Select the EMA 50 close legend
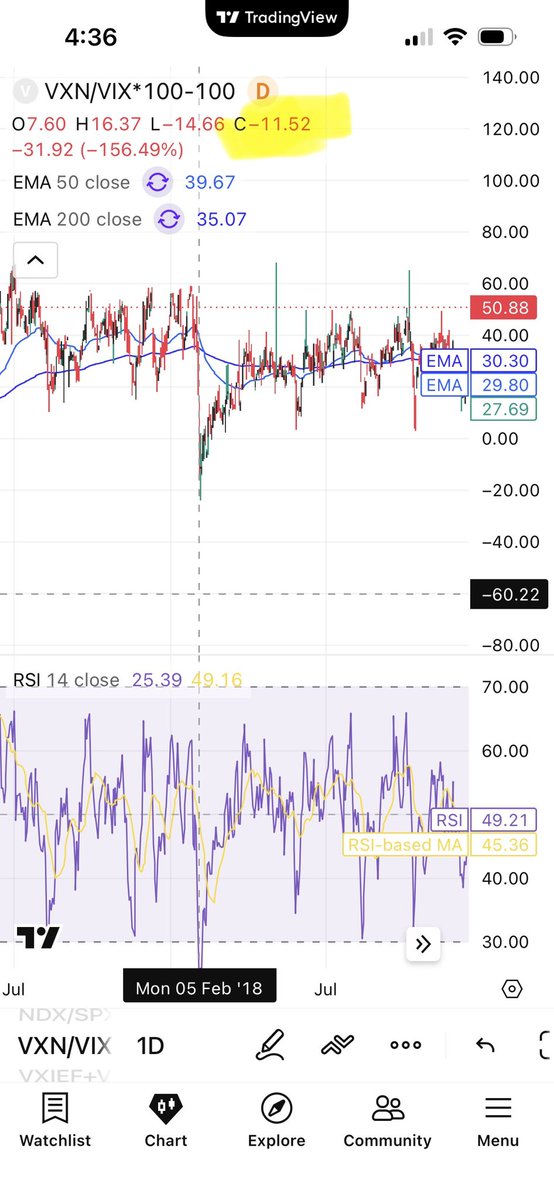 pyautogui.click(x=72, y=183)
